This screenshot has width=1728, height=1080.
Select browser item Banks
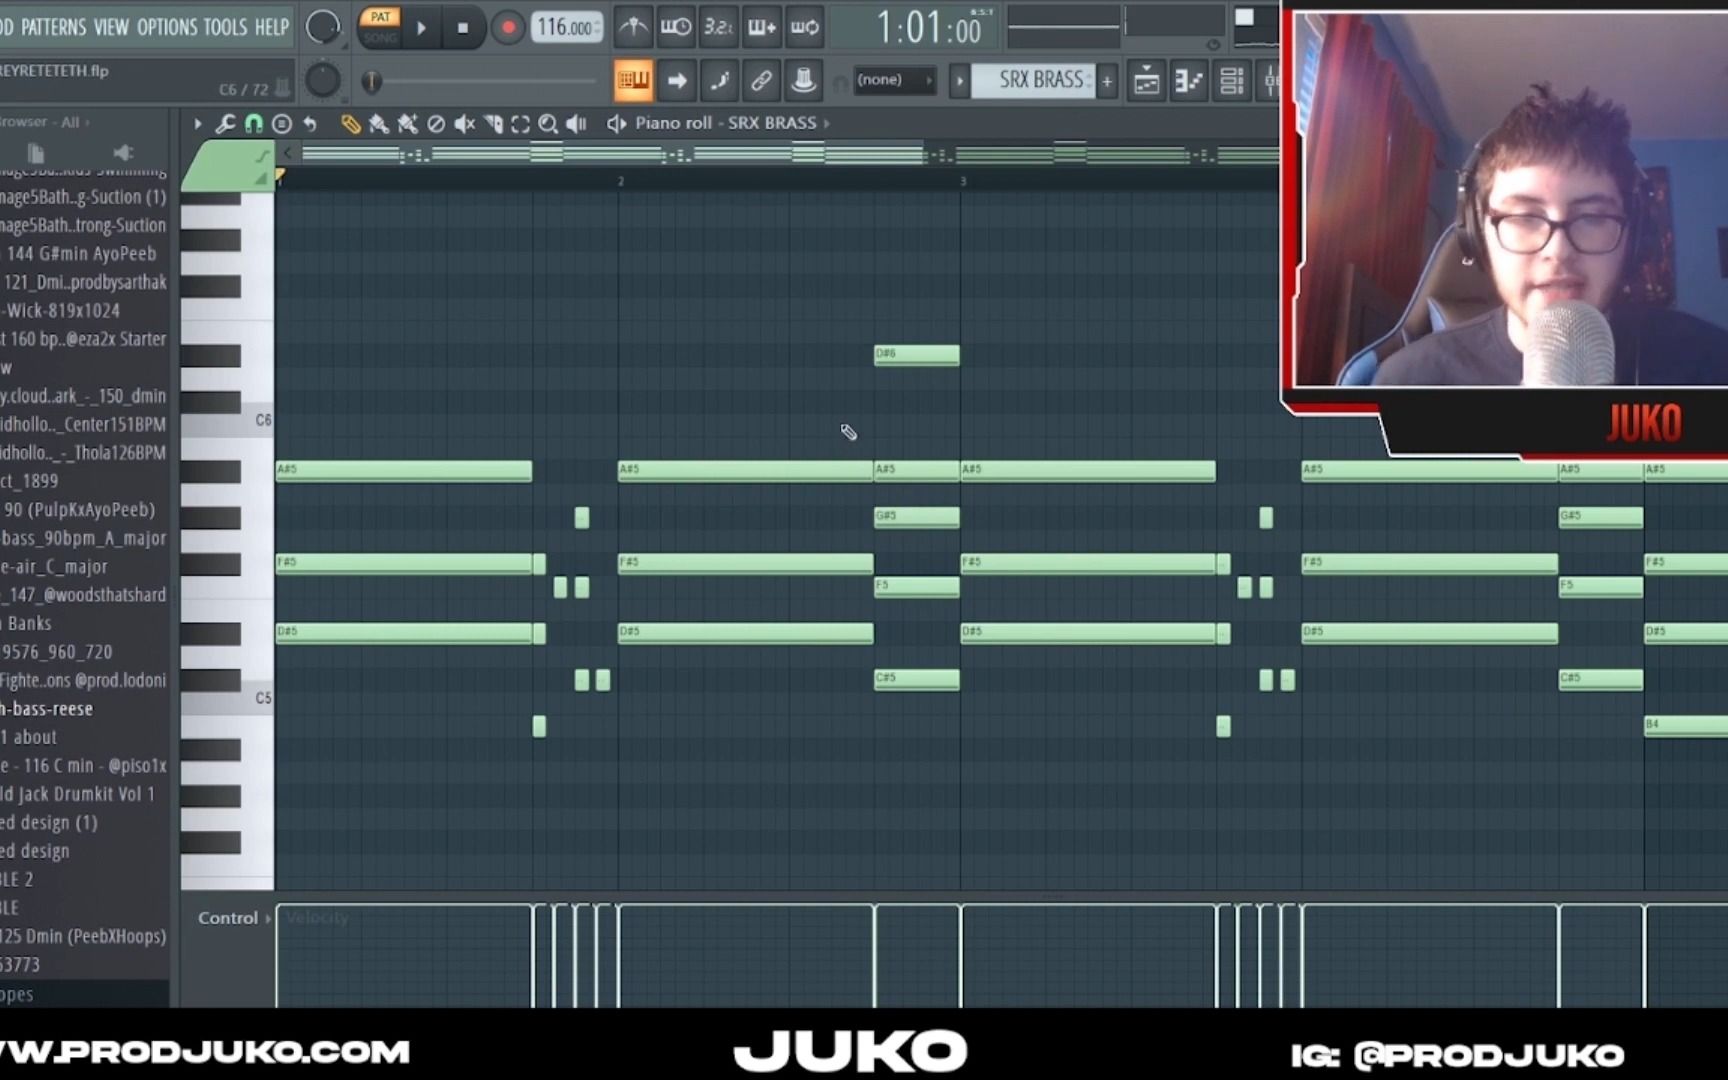point(28,623)
